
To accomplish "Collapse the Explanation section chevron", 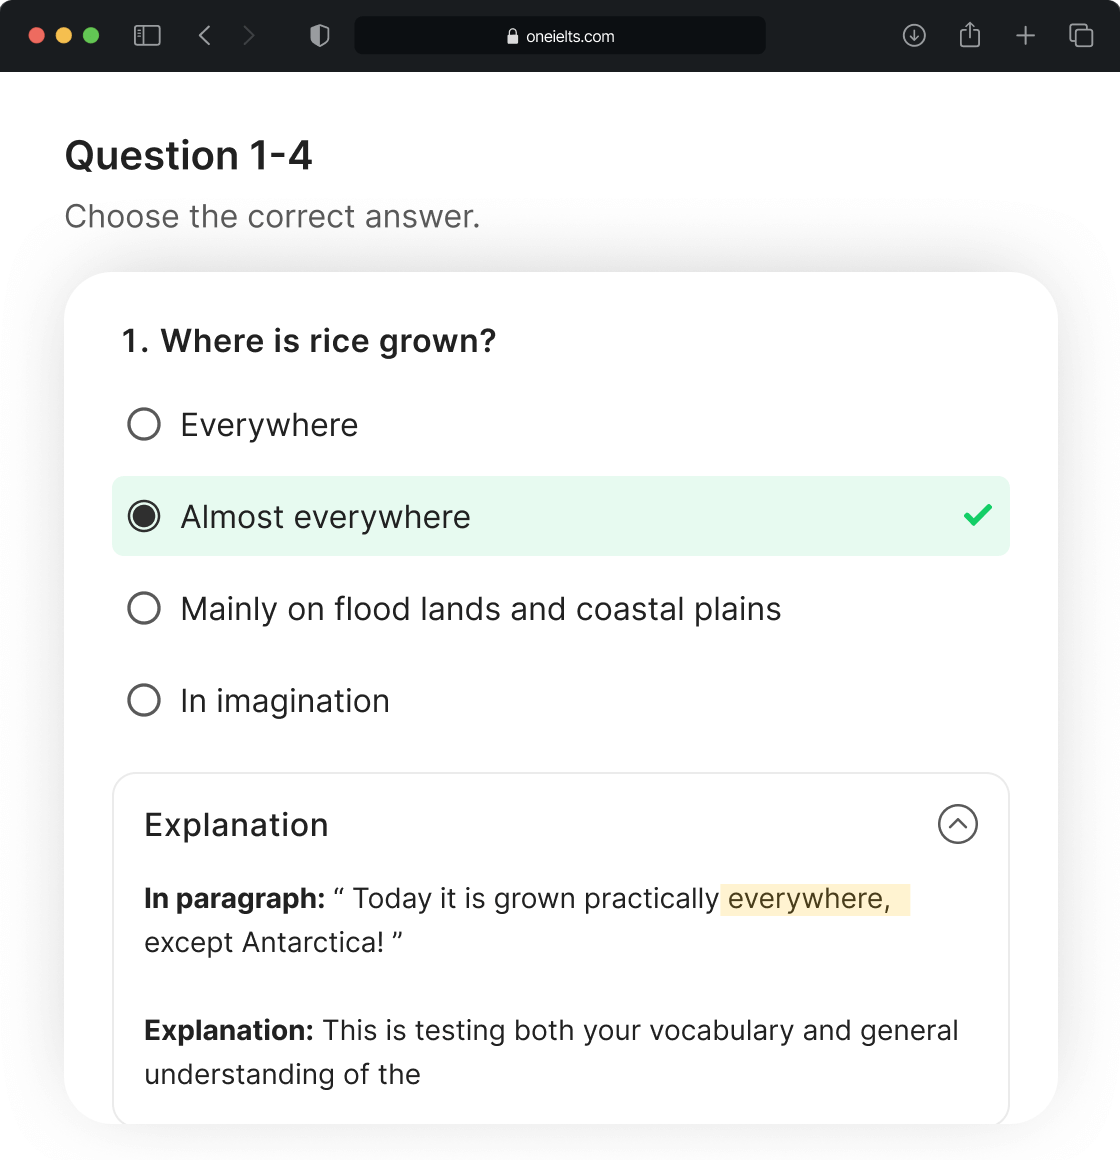I will point(958,824).
